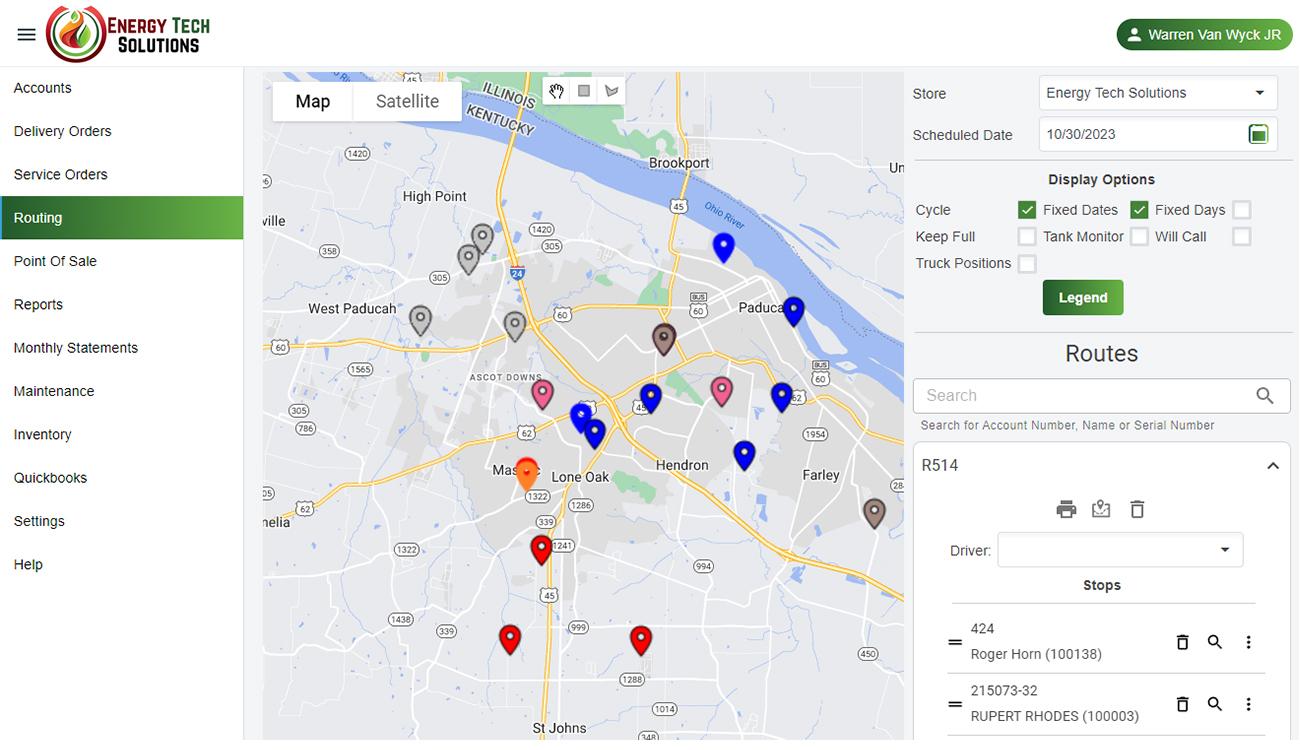1300x750 pixels.
Task: Click the Legend button
Action: coord(1082,297)
